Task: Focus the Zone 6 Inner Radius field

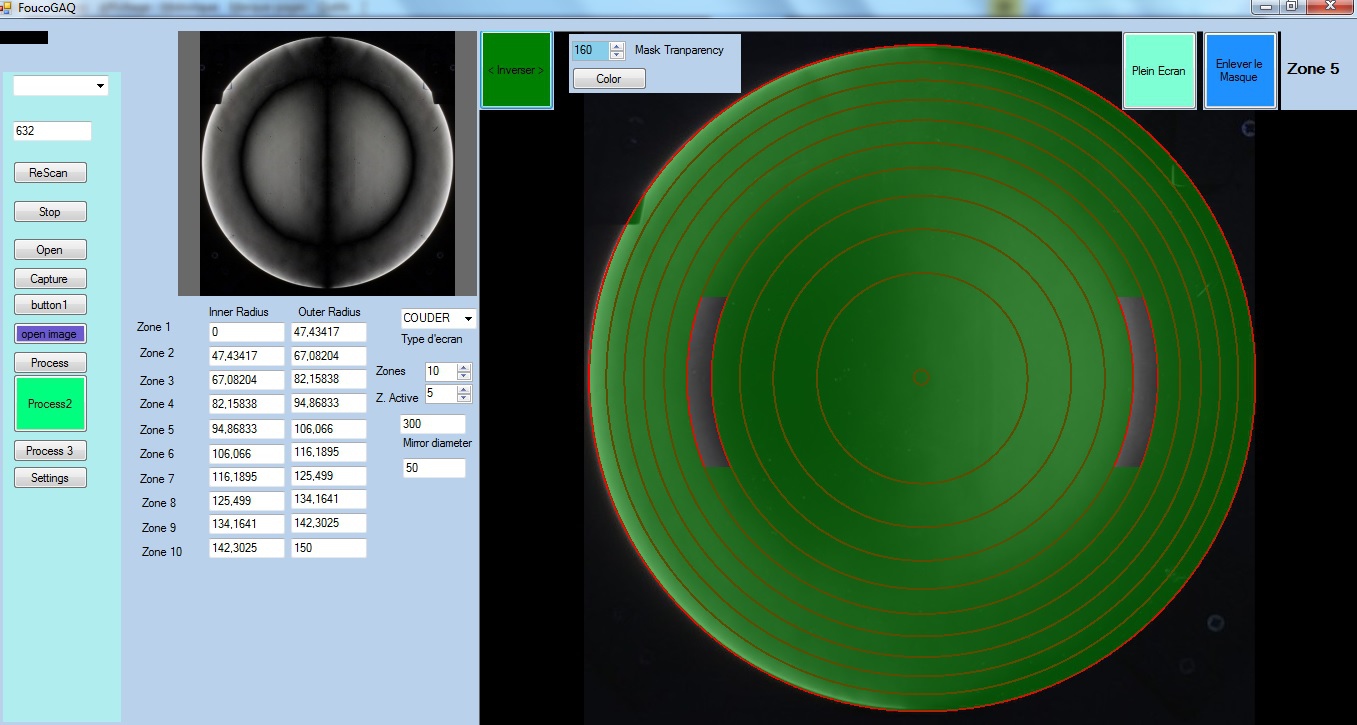Action: point(247,453)
